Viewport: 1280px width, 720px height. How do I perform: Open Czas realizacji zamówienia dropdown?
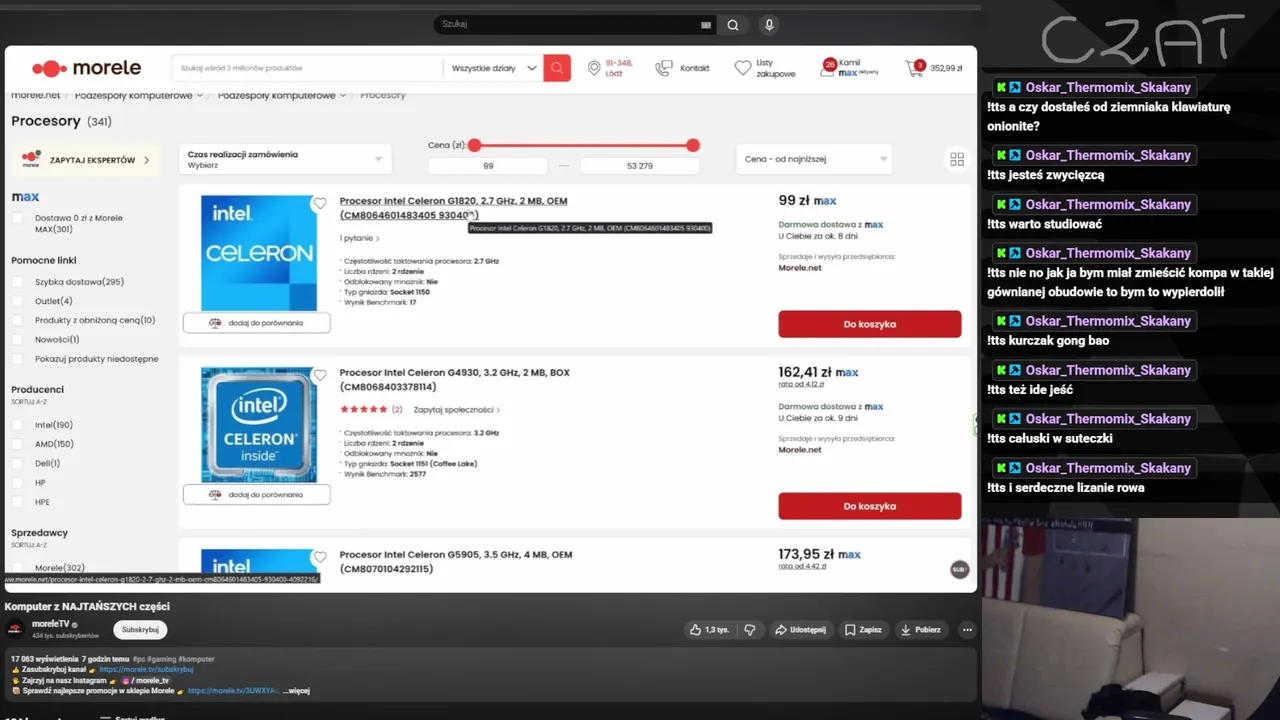pos(286,159)
